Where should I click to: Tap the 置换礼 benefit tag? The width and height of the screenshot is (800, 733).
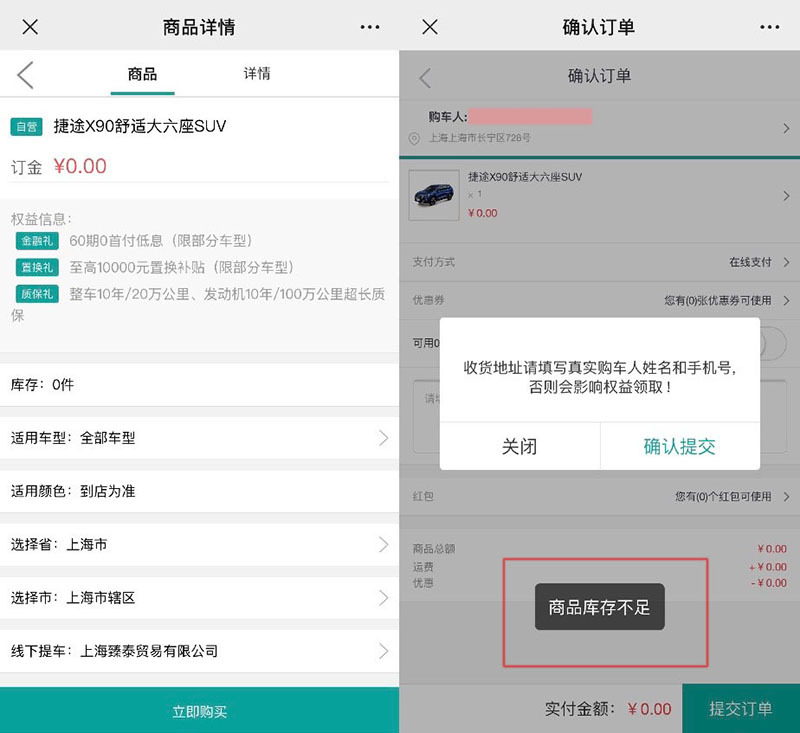pyautogui.click(x=37, y=267)
